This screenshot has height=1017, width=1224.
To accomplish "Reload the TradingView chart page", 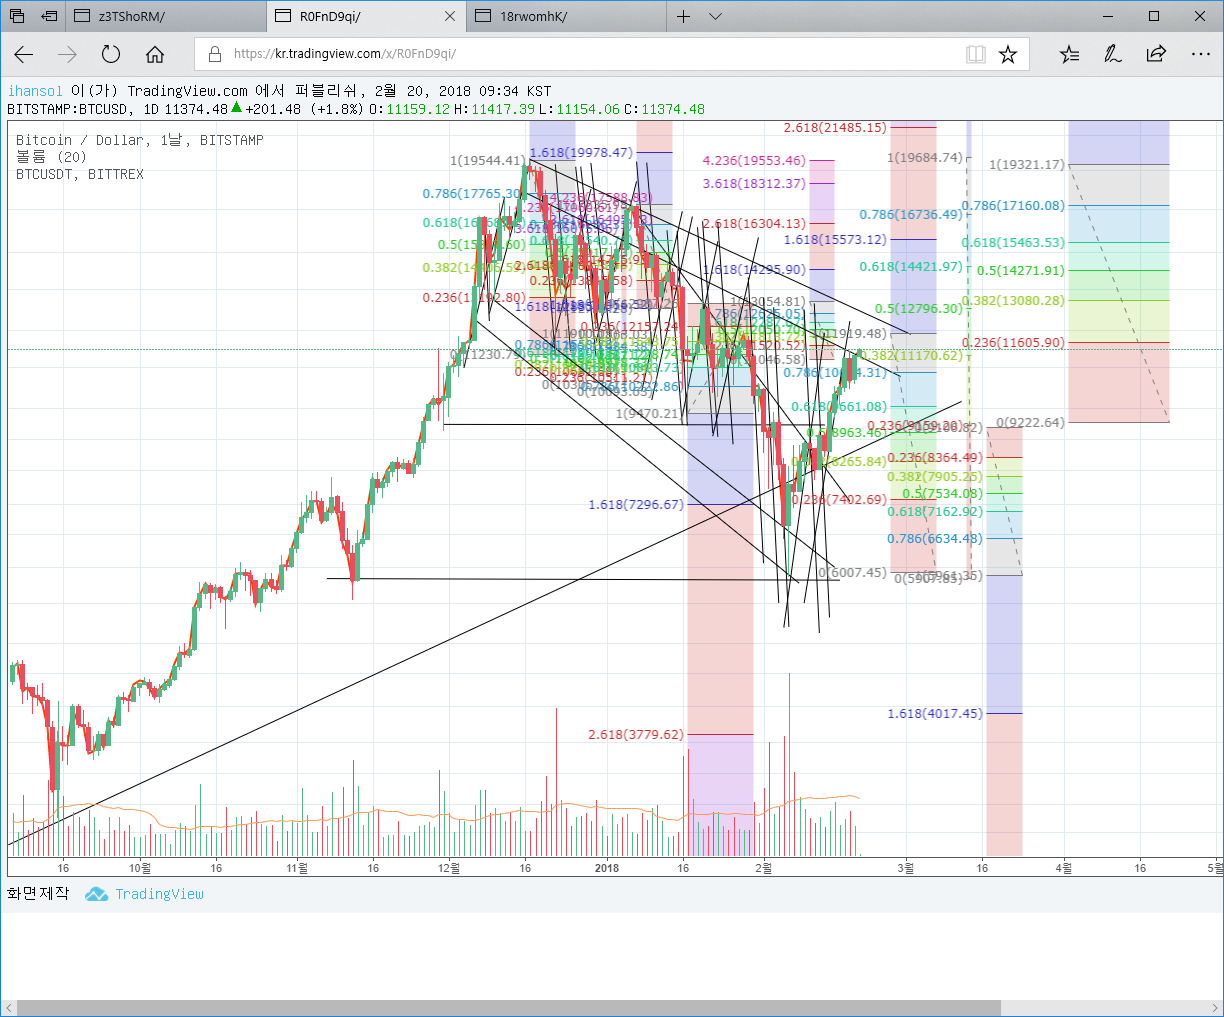I will pos(111,54).
